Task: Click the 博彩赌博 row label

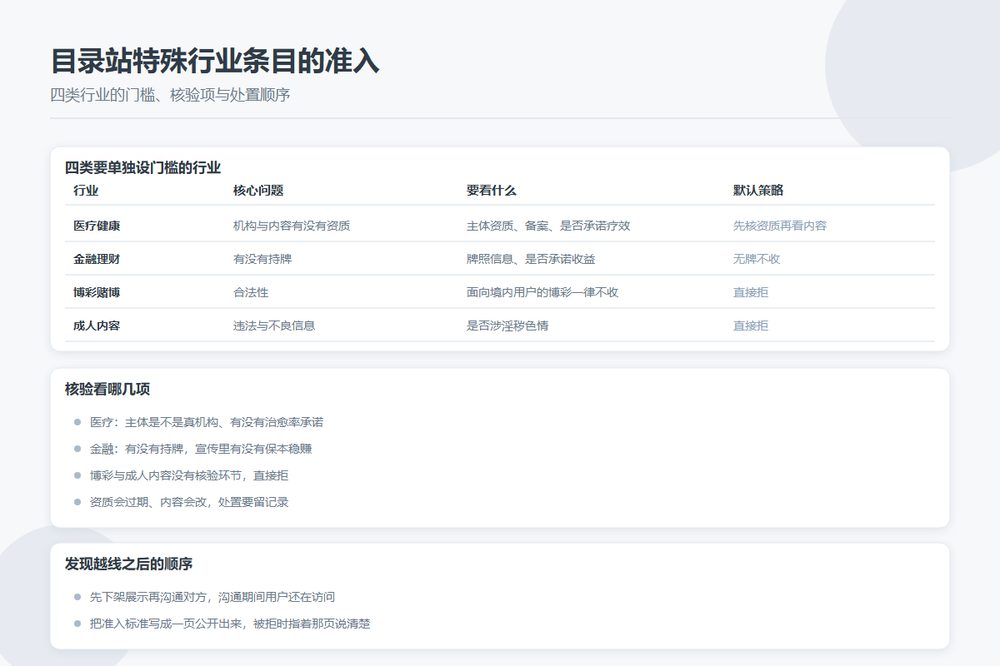Action: pyautogui.click(x=97, y=292)
